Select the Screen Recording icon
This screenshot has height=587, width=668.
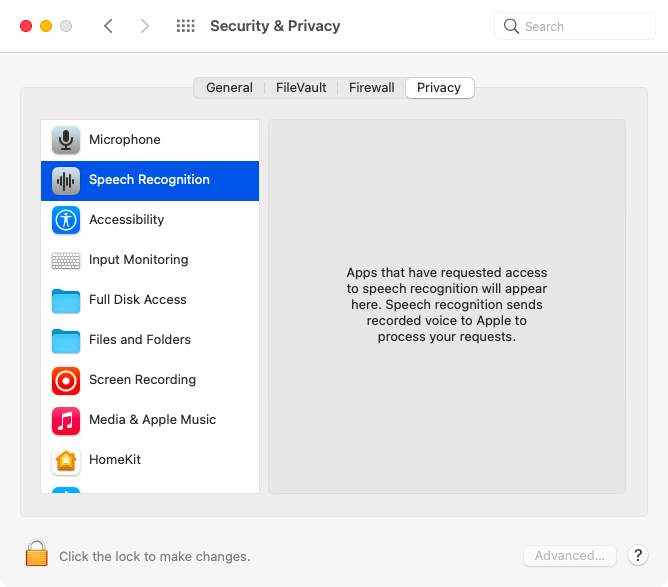[x=66, y=380]
